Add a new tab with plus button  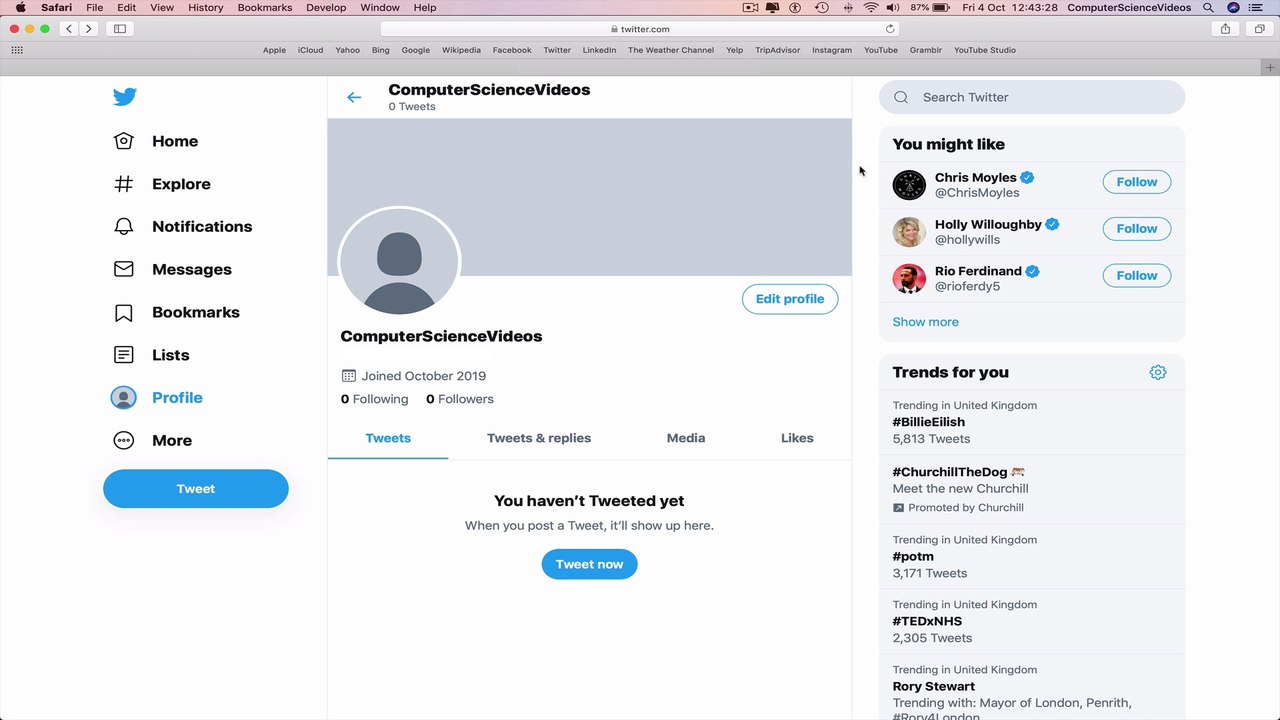click(x=1271, y=67)
